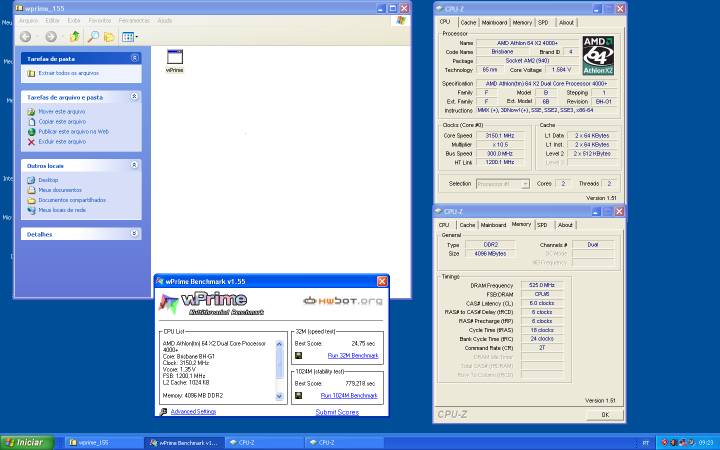Click the save icon beside Run 1024M Benchmark

coord(298,395)
